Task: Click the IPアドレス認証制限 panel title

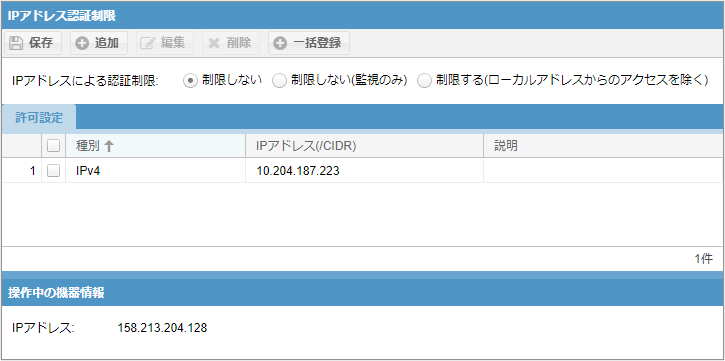Action: pos(61,16)
